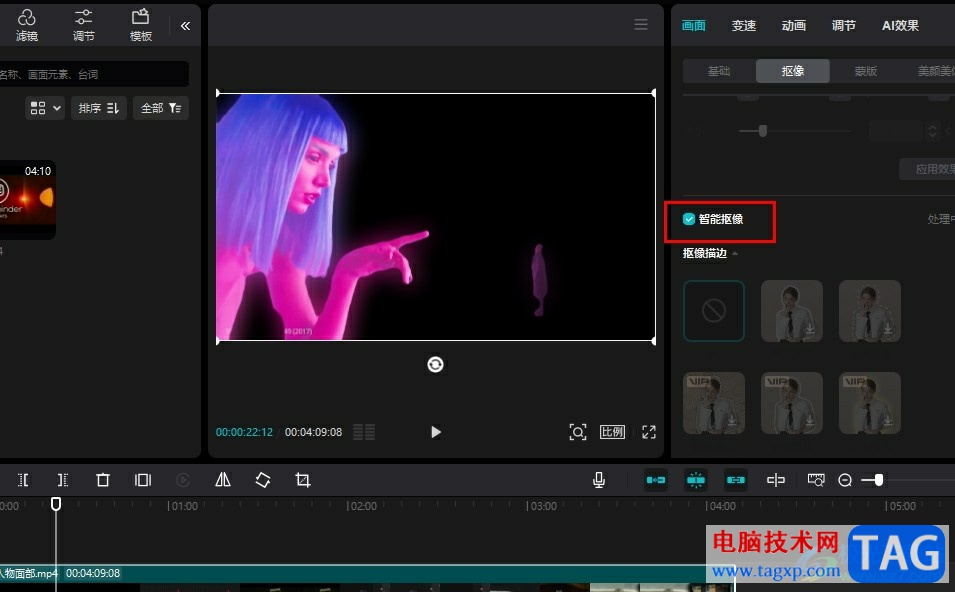The height and width of the screenshot is (592, 955).
Task: Click the split clip icon next to linkage toggles
Action: pyautogui.click(x=775, y=480)
